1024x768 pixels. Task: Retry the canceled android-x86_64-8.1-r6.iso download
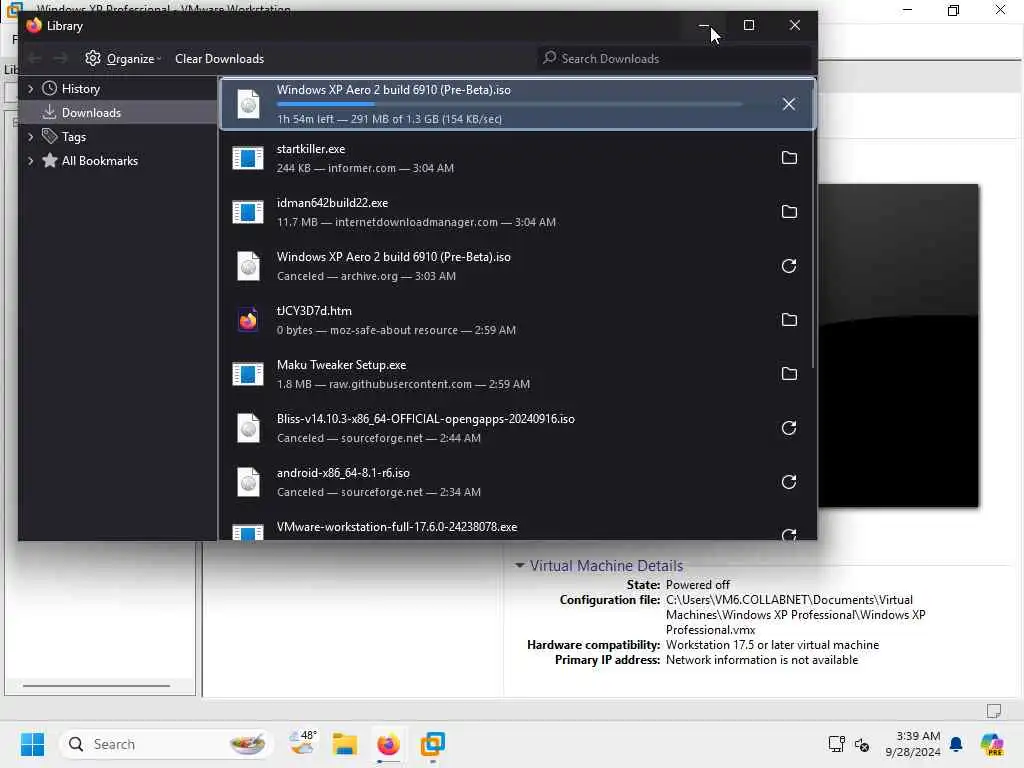coord(789,482)
